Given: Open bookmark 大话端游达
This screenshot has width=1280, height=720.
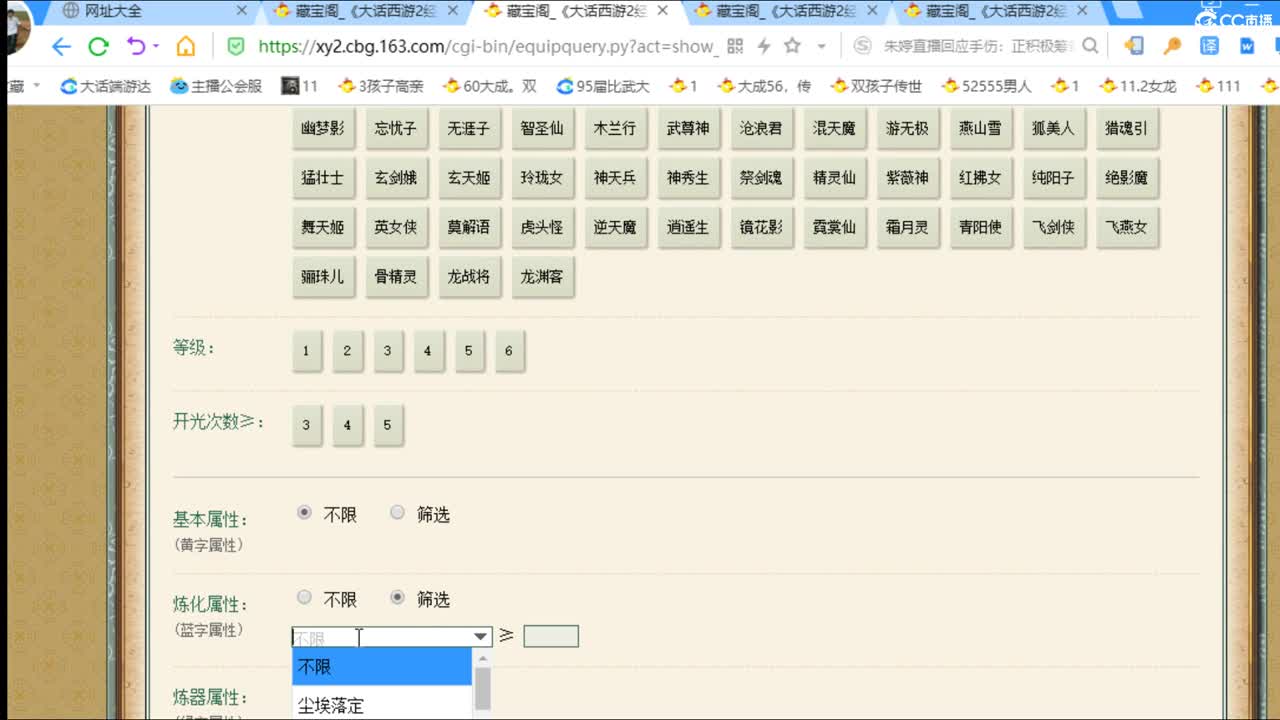Looking at the screenshot, I should 106,86.
